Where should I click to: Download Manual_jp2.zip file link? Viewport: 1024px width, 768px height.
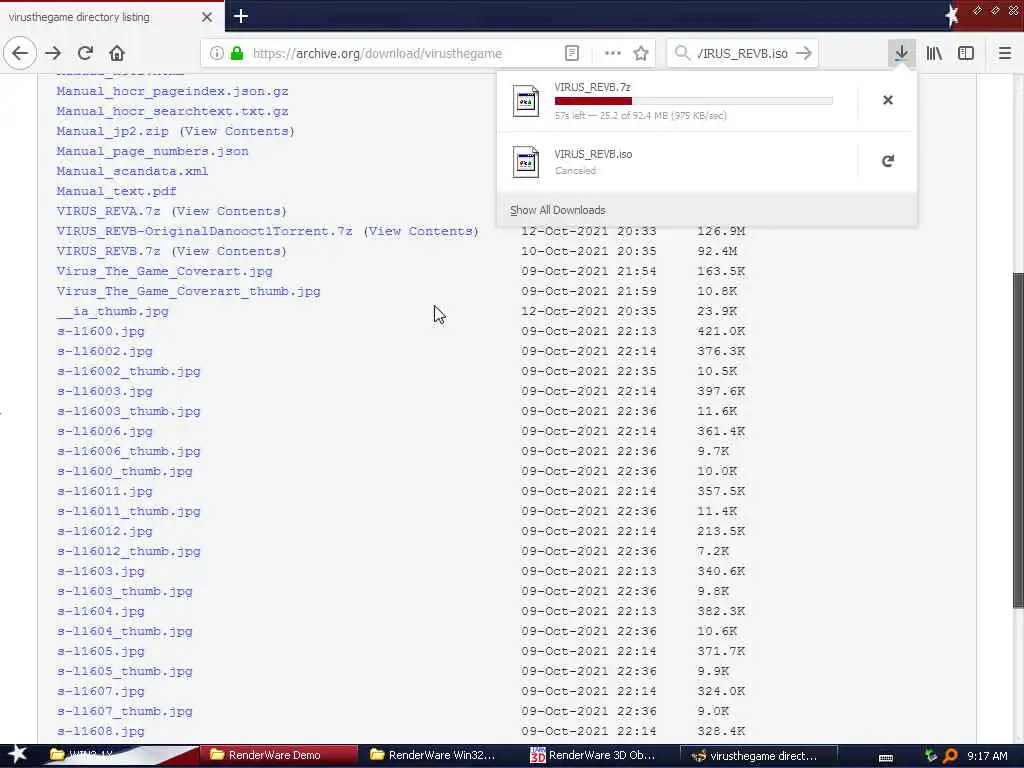[x=112, y=131]
